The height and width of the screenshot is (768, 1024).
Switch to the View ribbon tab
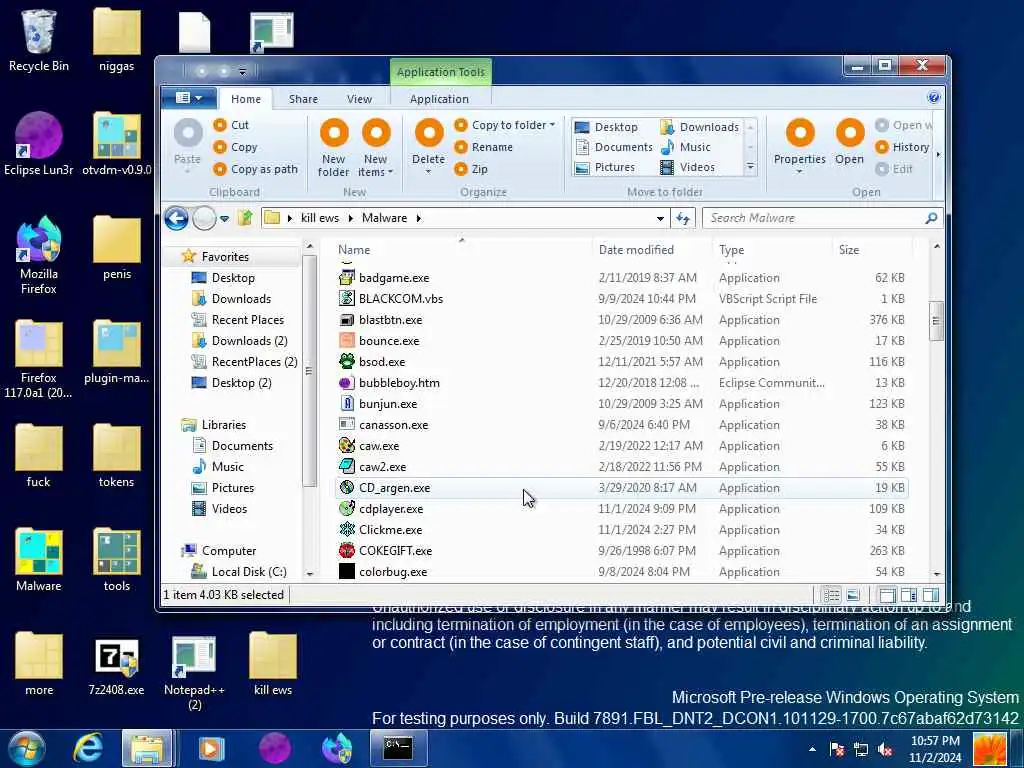[x=359, y=99]
